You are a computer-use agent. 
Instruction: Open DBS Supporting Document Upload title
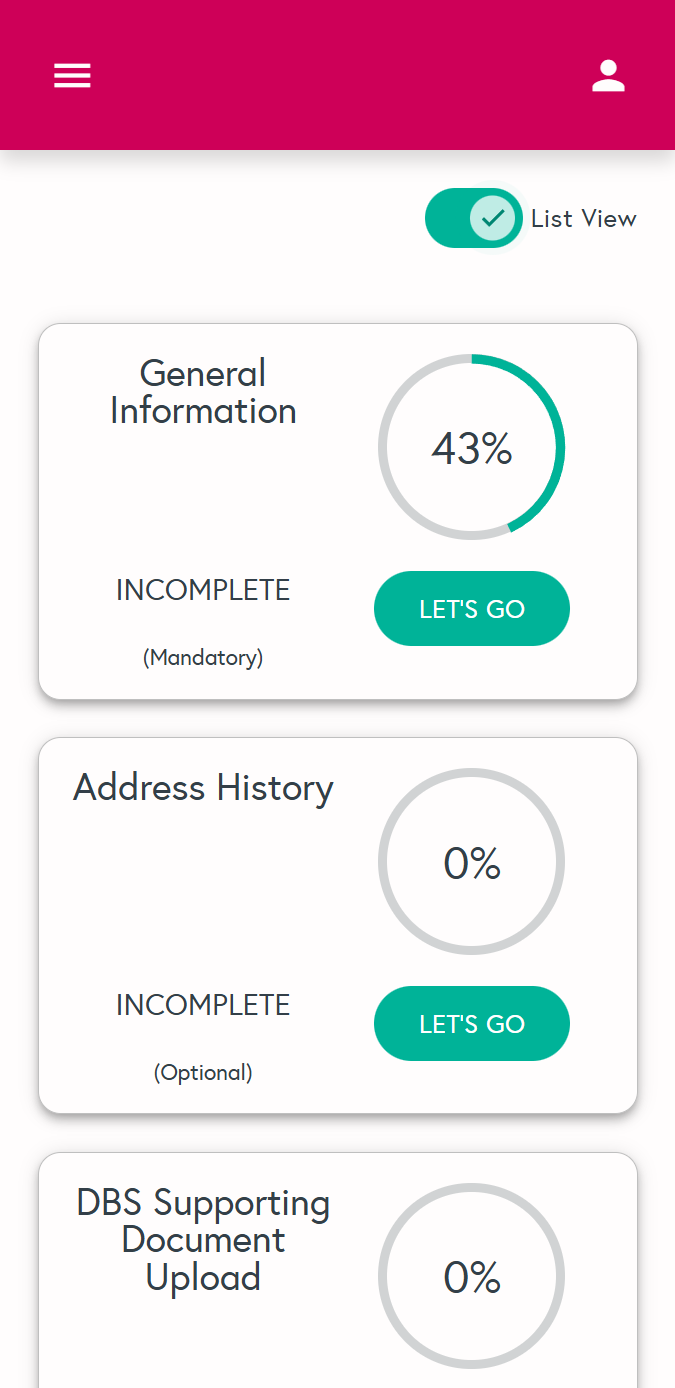tap(203, 1240)
